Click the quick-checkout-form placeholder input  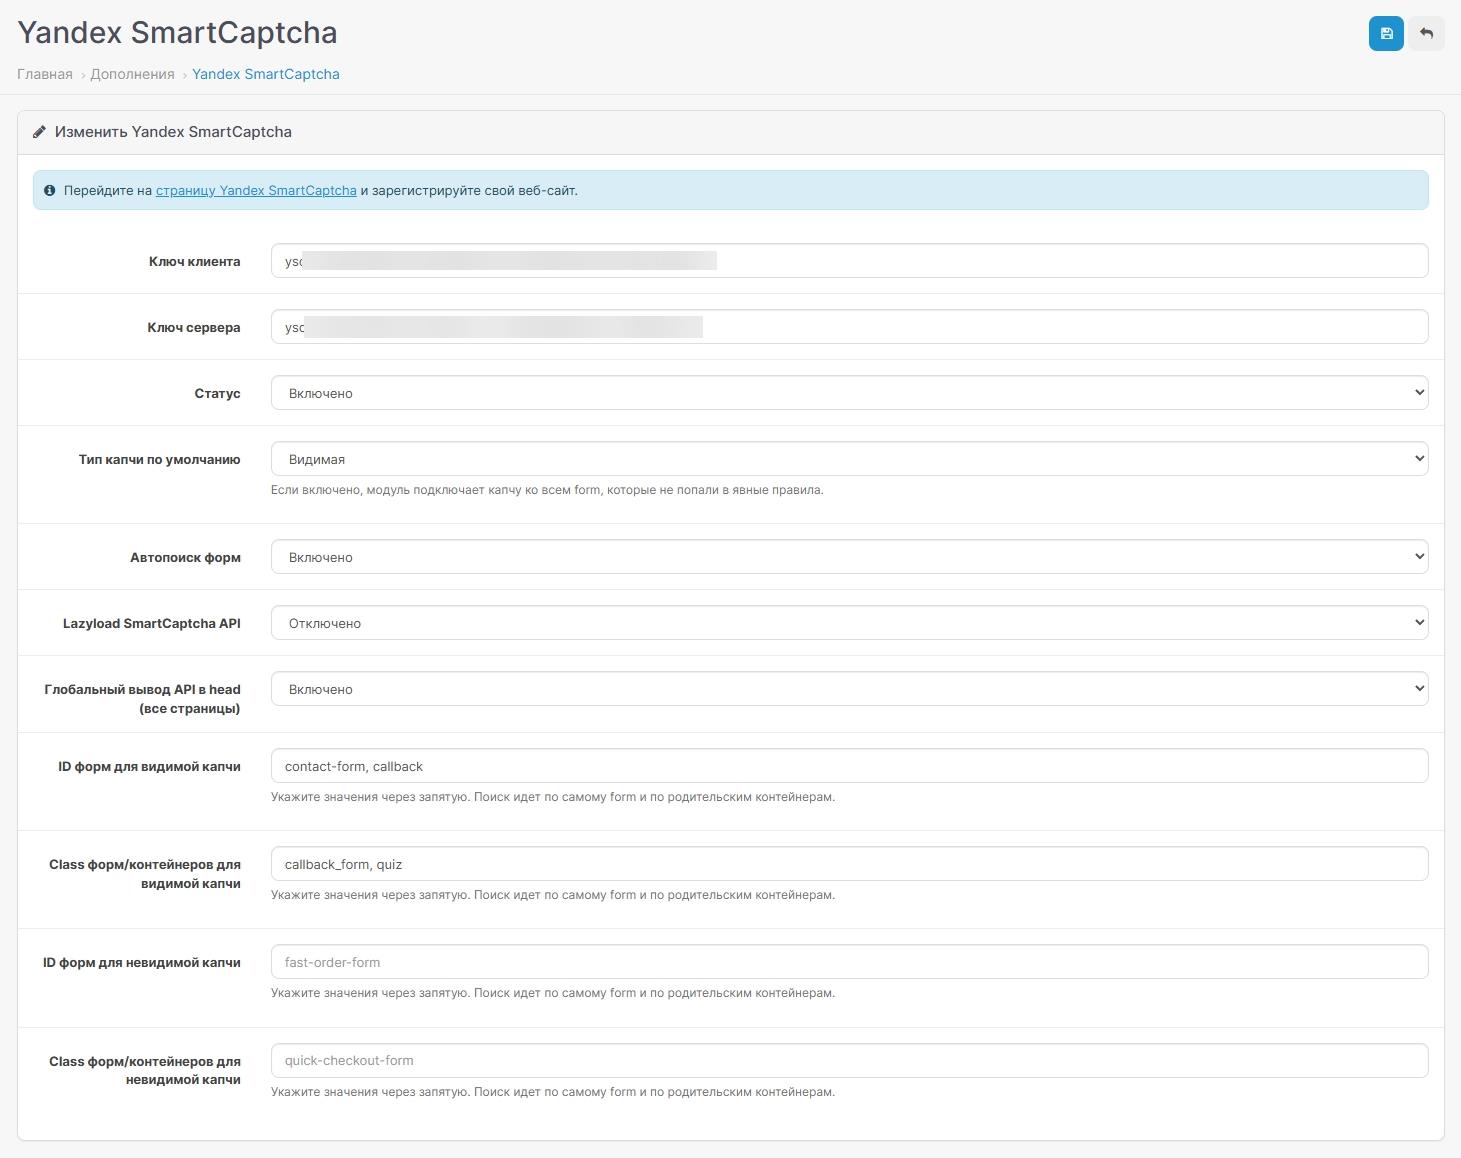[x=848, y=1060]
